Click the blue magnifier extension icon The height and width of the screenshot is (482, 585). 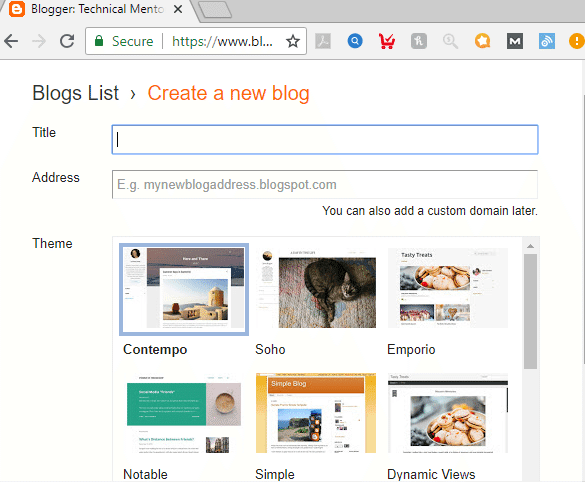click(x=355, y=41)
